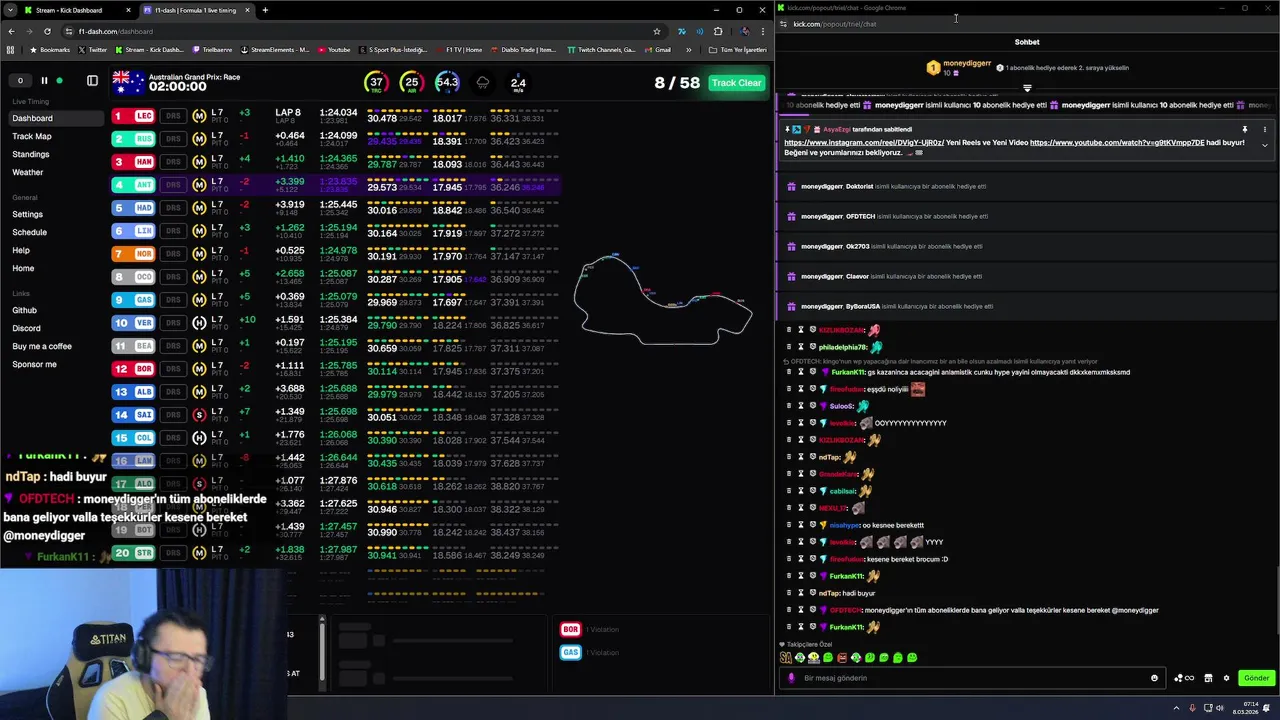Open the Kick chat shop icon
The width and height of the screenshot is (1280, 720).
click(1208, 678)
